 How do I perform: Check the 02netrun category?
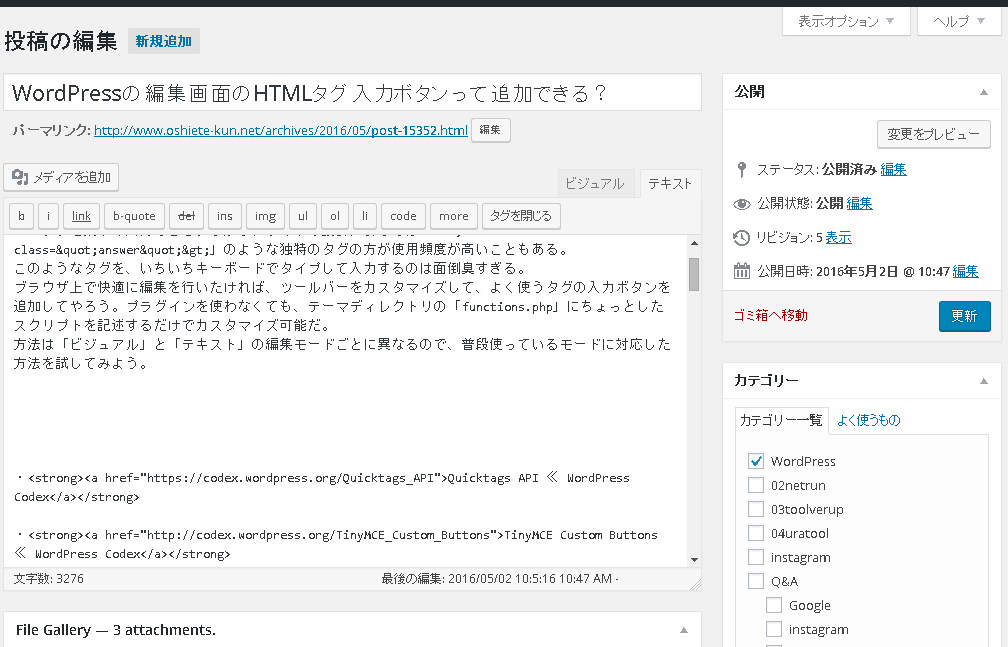point(756,485)
